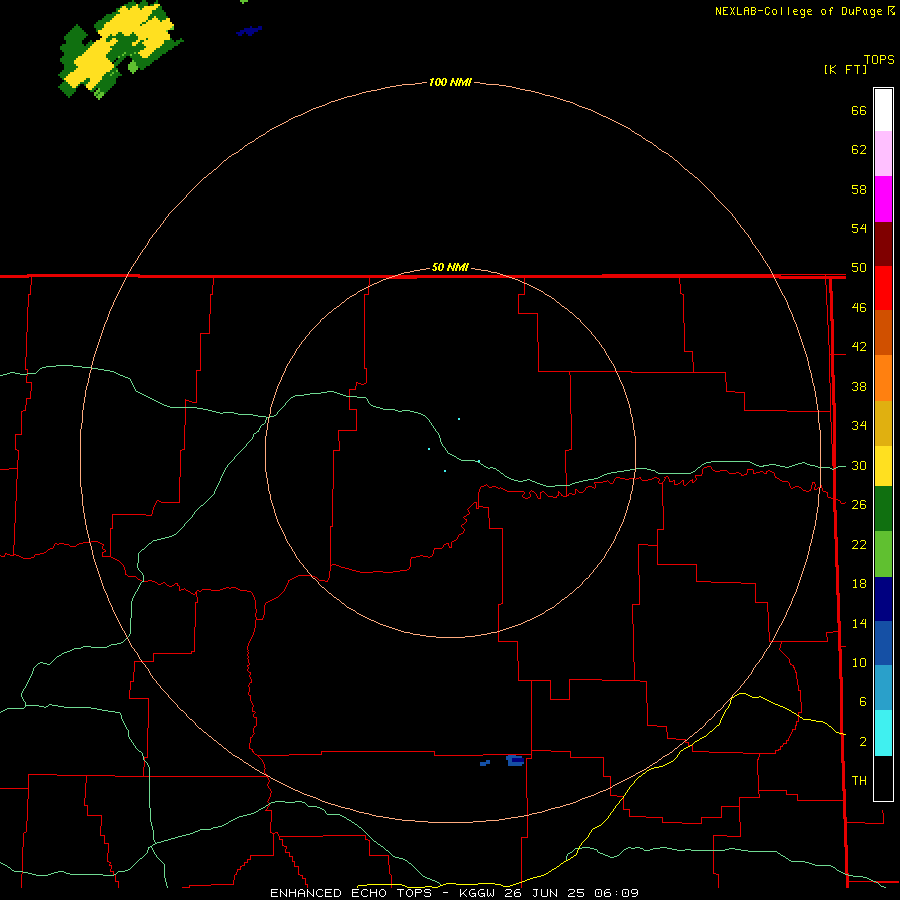
Task: Click the legend value "66"
Action: (x=859, y=110)
